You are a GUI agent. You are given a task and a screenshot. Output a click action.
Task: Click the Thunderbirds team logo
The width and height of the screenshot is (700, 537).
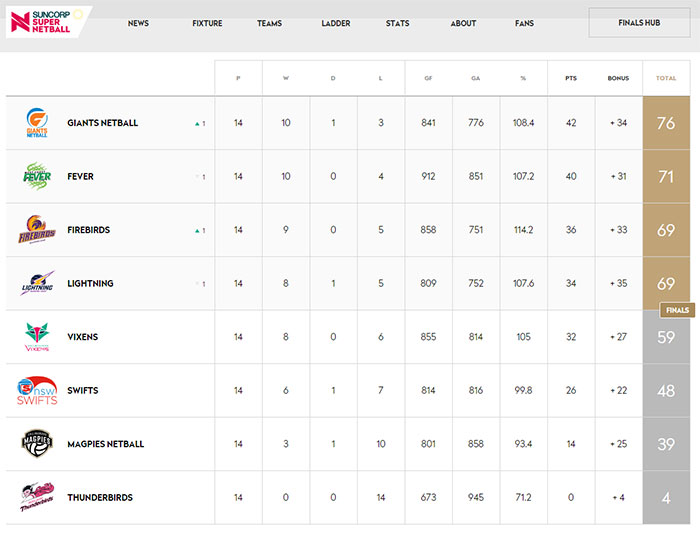coord(37,497)
